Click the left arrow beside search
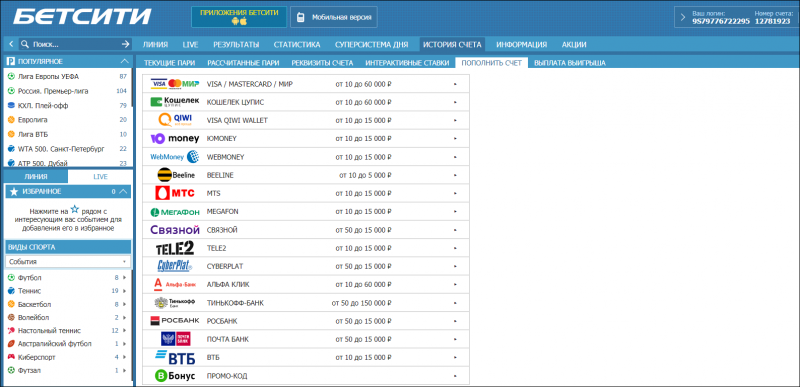This screenshot has width=800, height=387. [x=11, y=44]
